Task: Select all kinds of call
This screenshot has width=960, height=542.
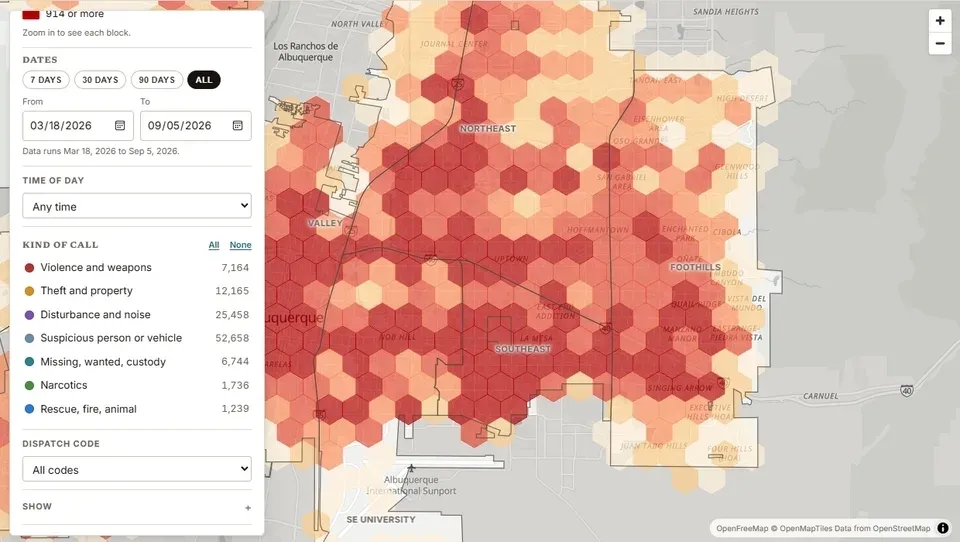Action: coord(214,245)
